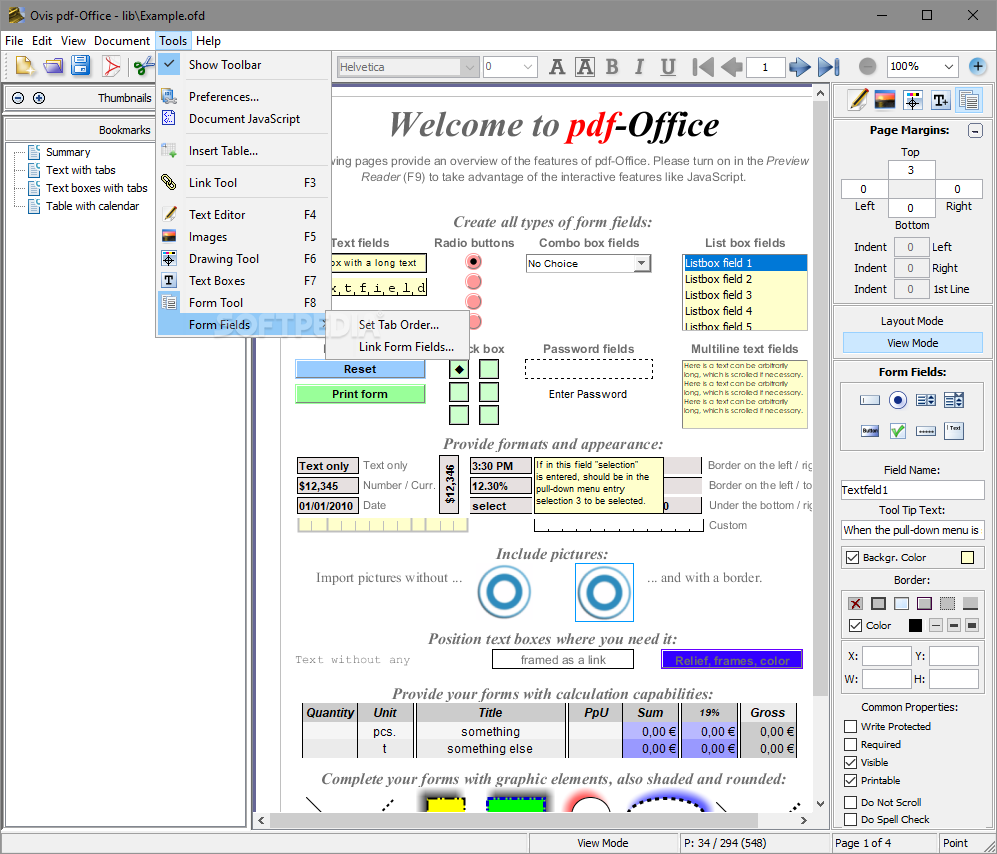The image size is (997, 854).
Task: Click the Print form button
Action: pyautogui.click(x=360, y=394)
